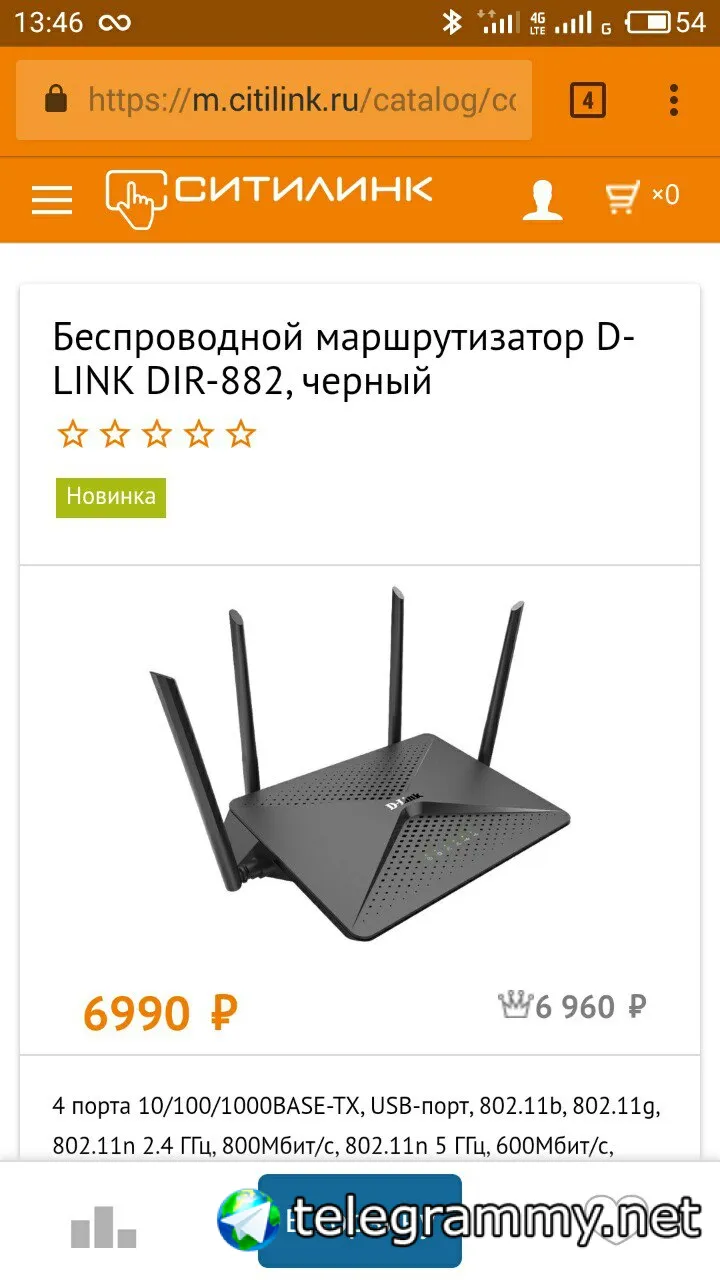Tap the padlock security icon in address bar
The width and height of the screenshot is (720, 1280).
[x=56, y=99]
